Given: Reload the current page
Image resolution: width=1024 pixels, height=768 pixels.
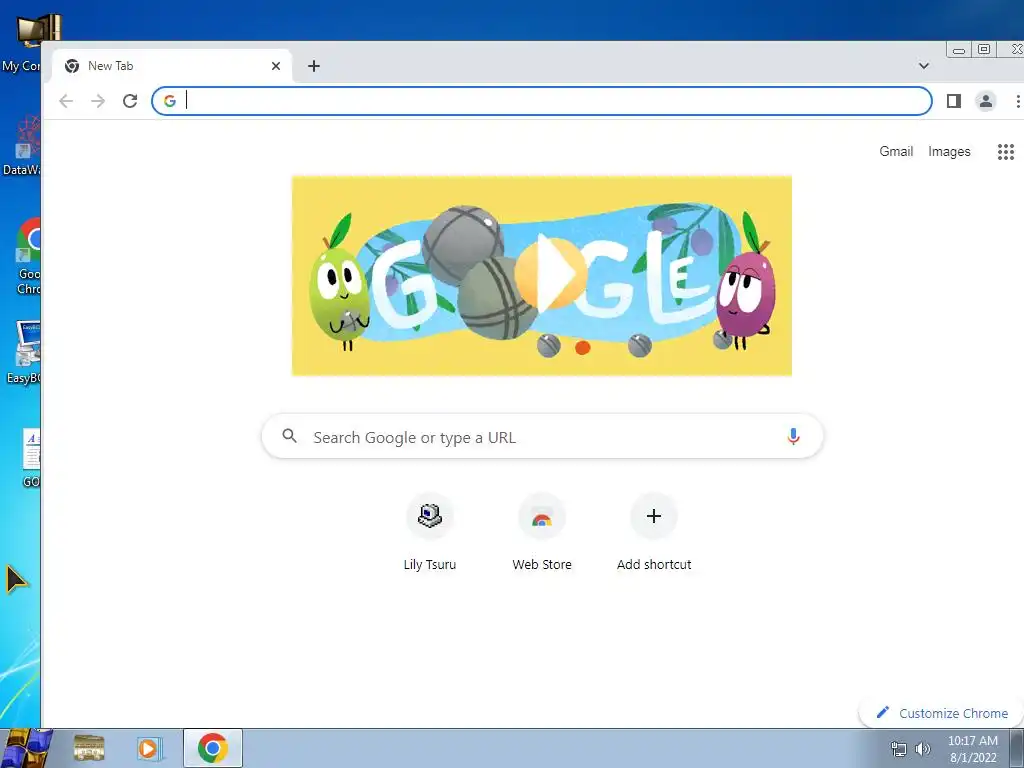Looking at the screenshot, I should coord(130,101).
